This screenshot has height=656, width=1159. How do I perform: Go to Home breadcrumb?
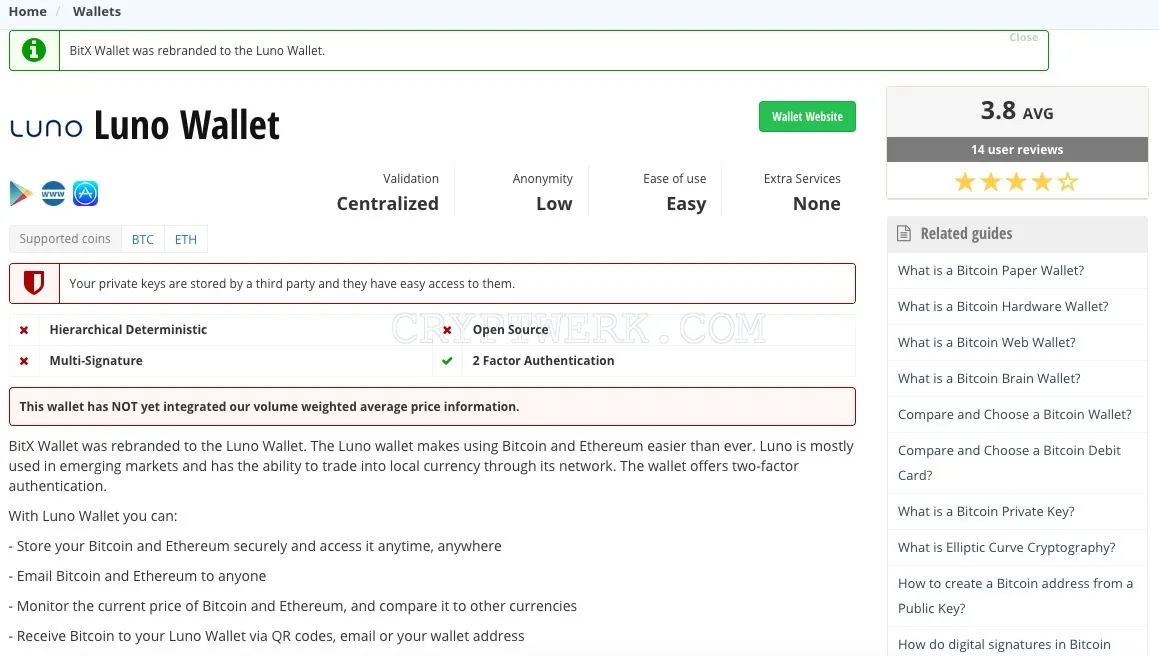[27, 12]
